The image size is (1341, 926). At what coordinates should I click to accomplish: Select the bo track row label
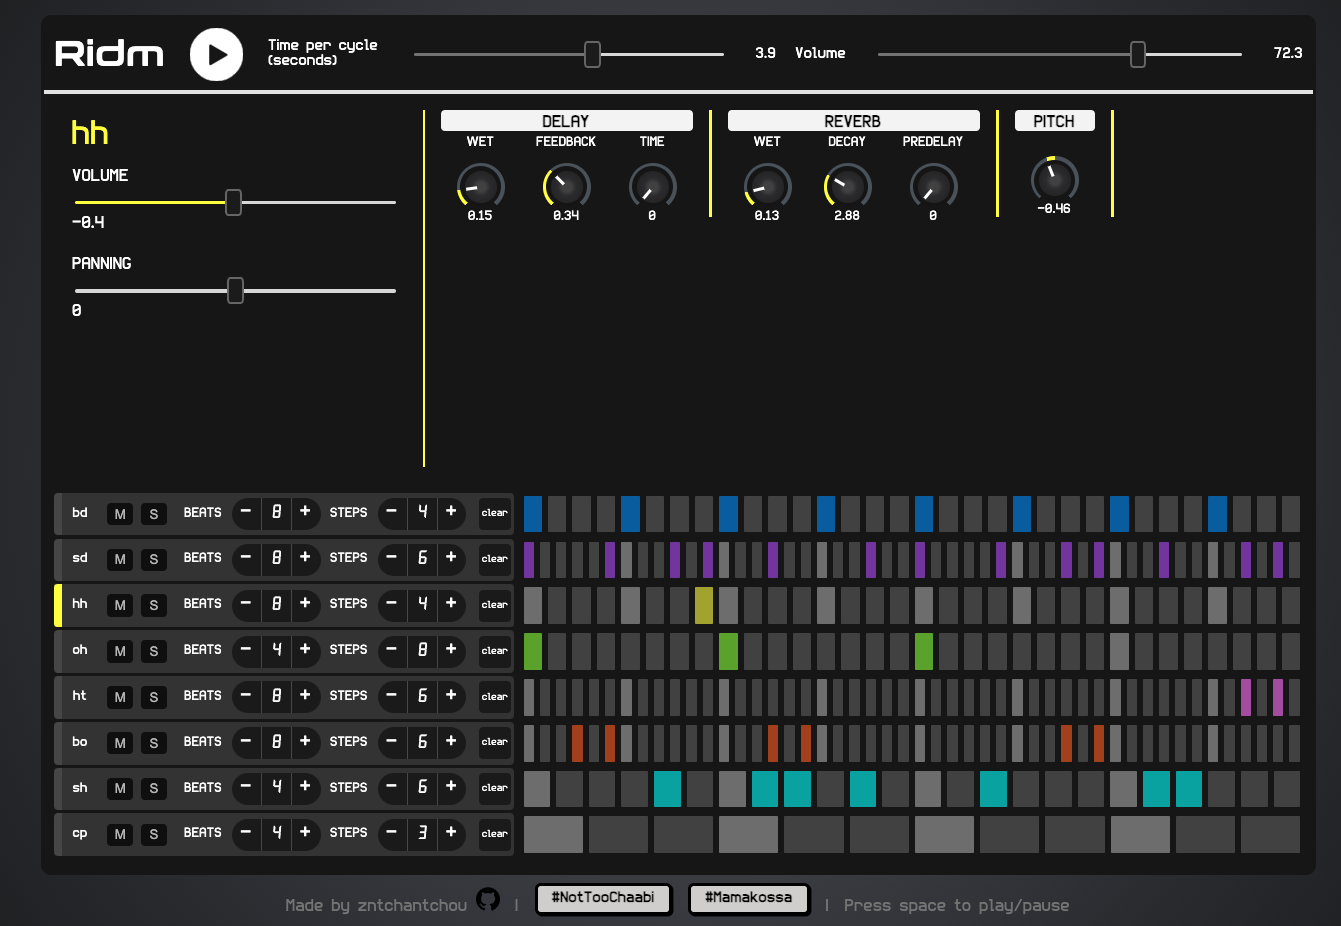point(80,742)
